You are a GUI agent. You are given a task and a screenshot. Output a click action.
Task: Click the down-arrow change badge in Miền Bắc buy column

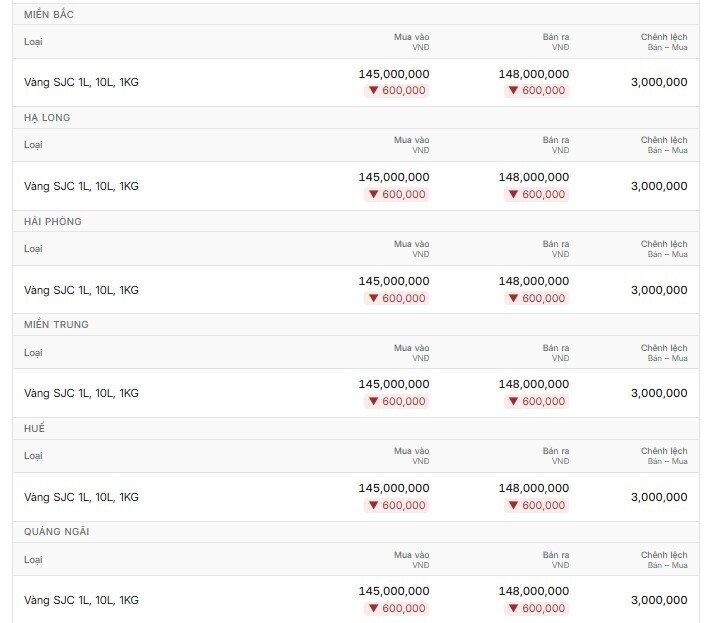click(x=396, y=91)
